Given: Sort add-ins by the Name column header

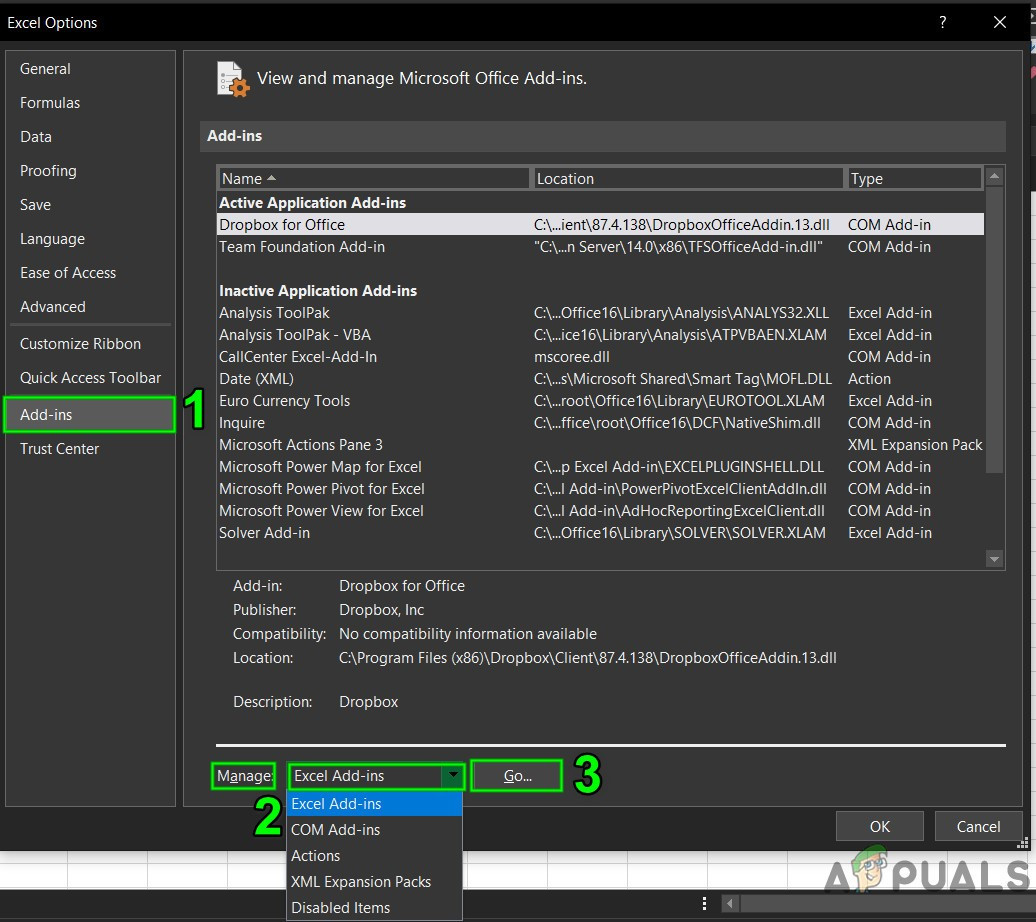Looking at the screenshot, I should click(x=373, y=179).
